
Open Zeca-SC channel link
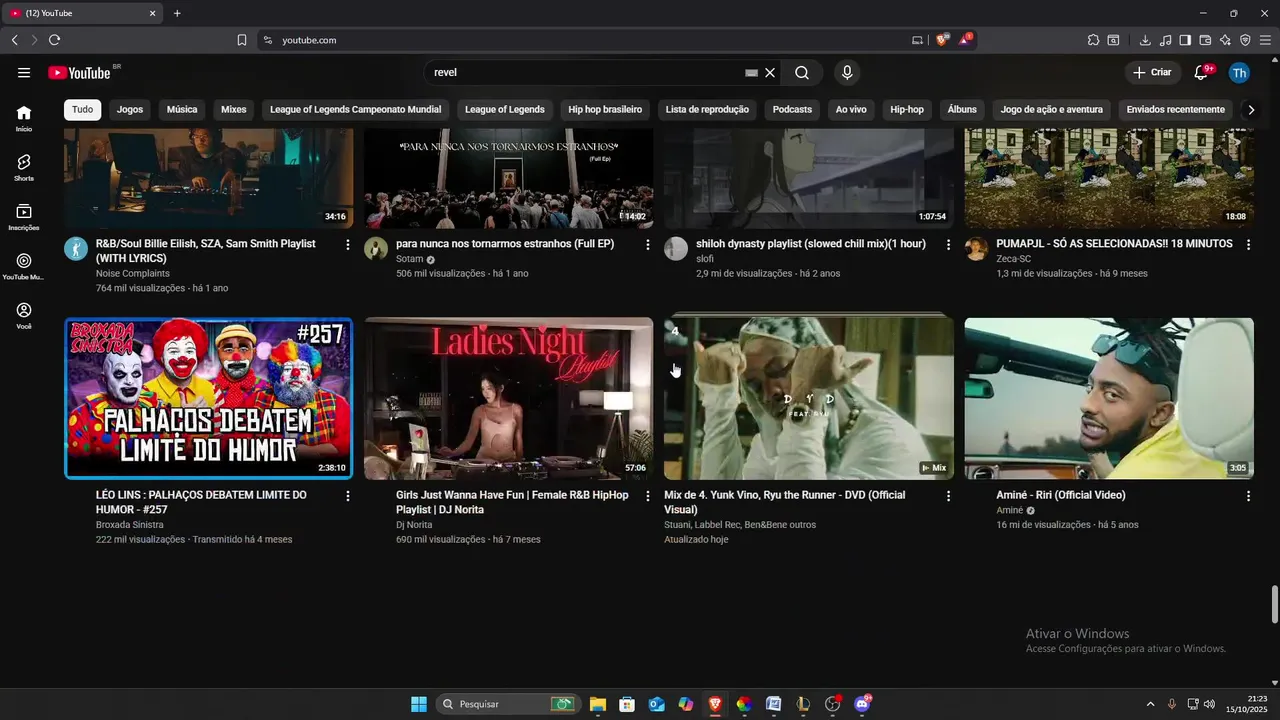tap(1013, 259)
